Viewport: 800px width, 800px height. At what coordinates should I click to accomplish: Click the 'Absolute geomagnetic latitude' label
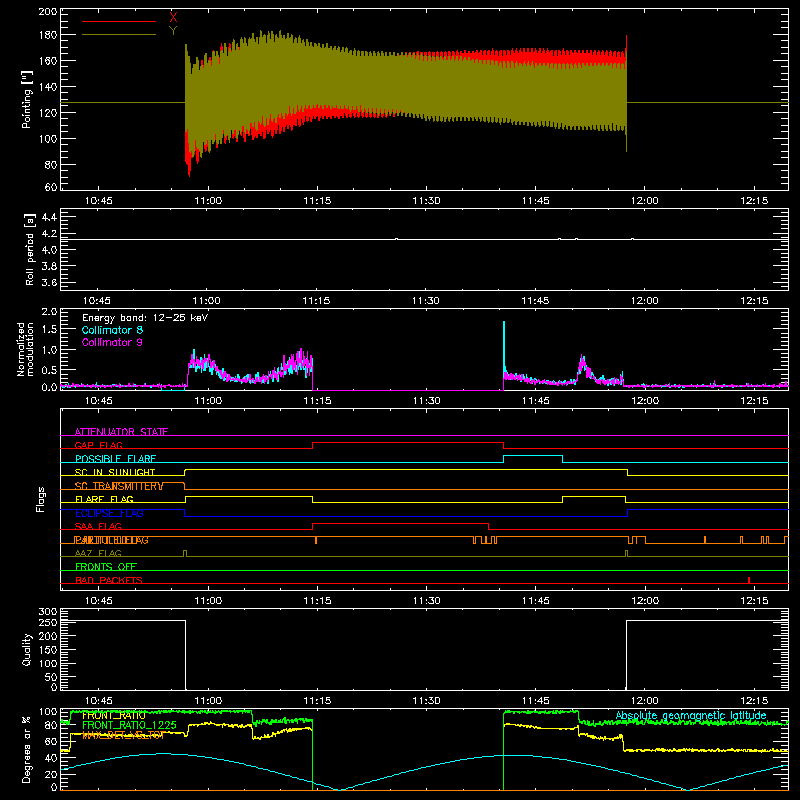(x=691, y=716)
